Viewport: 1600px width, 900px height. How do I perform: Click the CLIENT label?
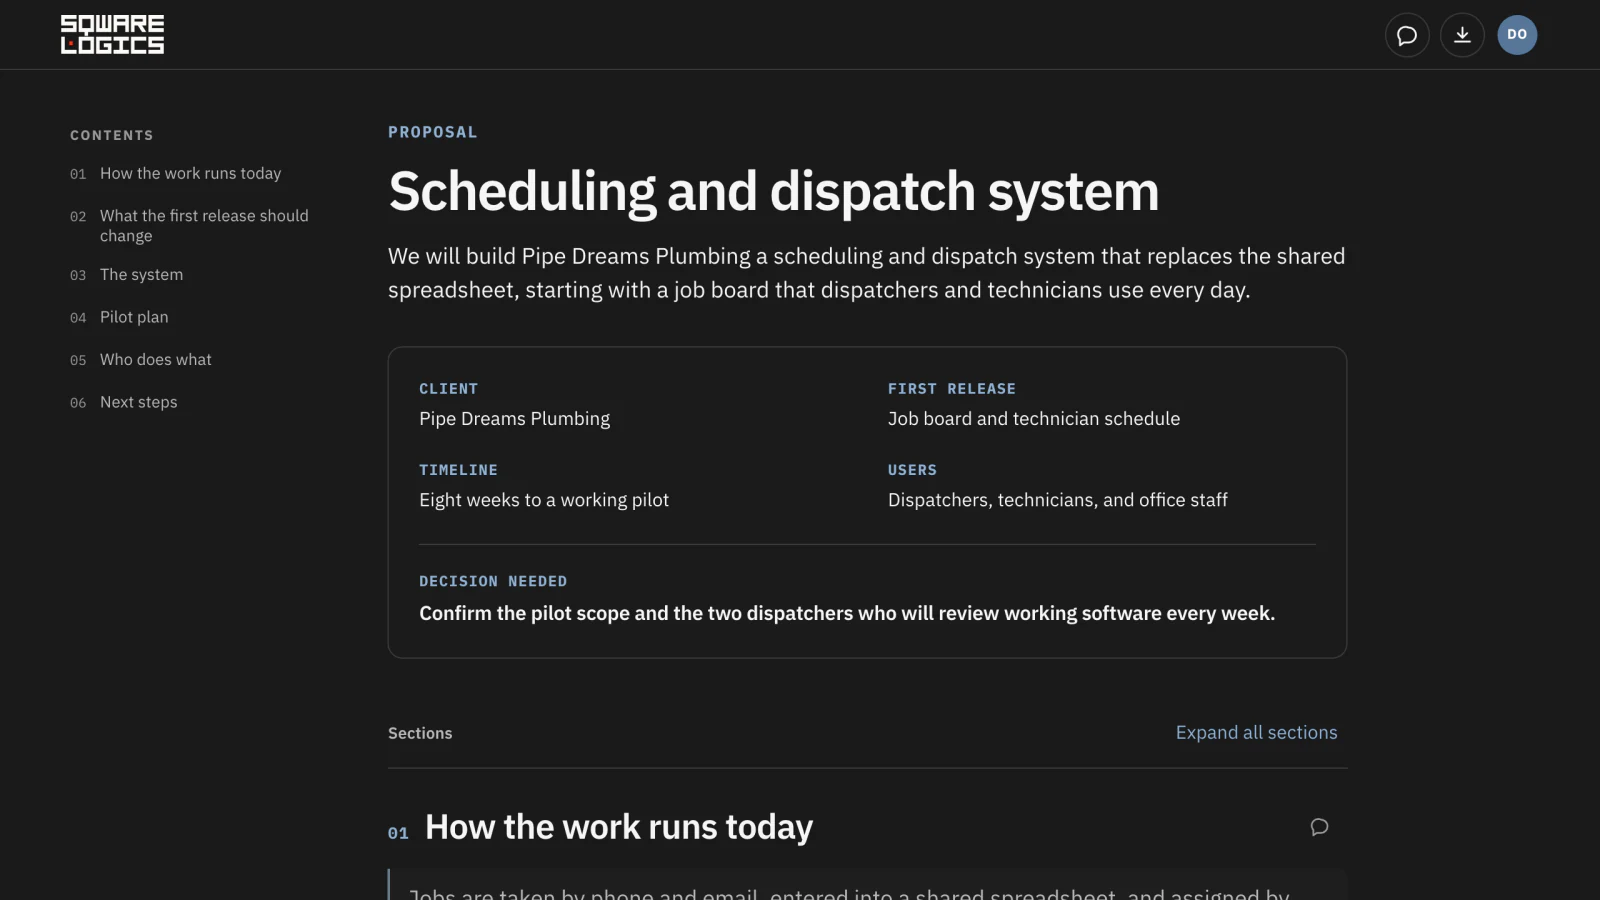[x=449, y=389]
